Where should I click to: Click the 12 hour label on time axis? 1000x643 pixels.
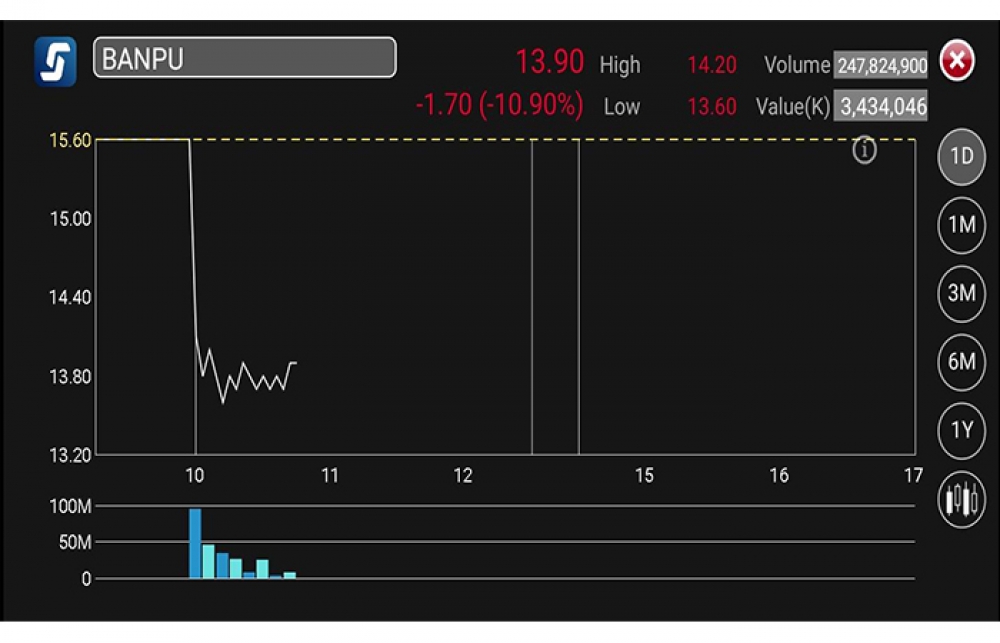[463, 475]
